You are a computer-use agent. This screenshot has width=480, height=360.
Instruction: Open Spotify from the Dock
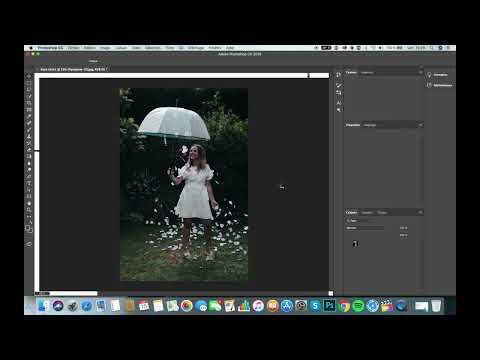click(358, 305)
